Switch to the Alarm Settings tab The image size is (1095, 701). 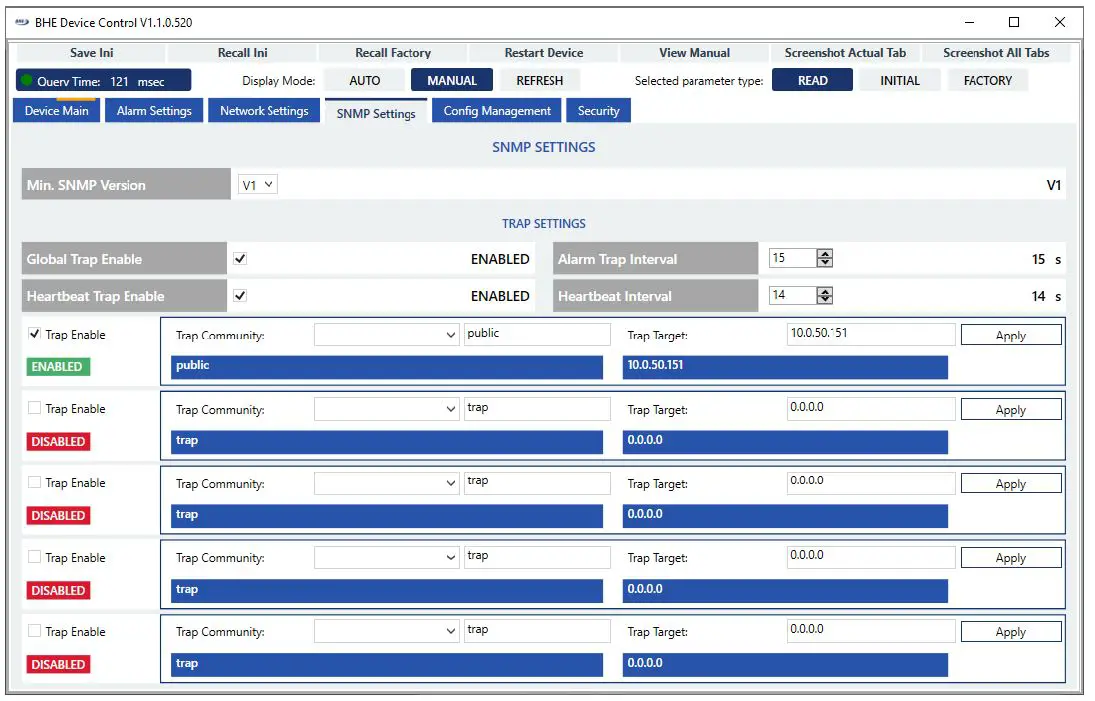tap(154, 111)
